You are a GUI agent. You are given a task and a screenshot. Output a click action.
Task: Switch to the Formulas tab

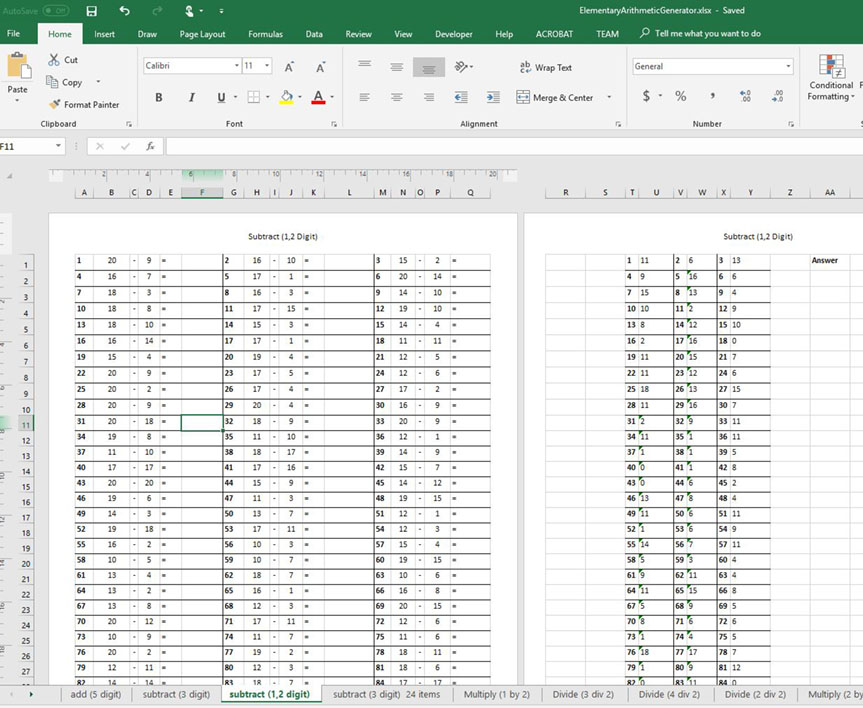click(x=265, y=34)
